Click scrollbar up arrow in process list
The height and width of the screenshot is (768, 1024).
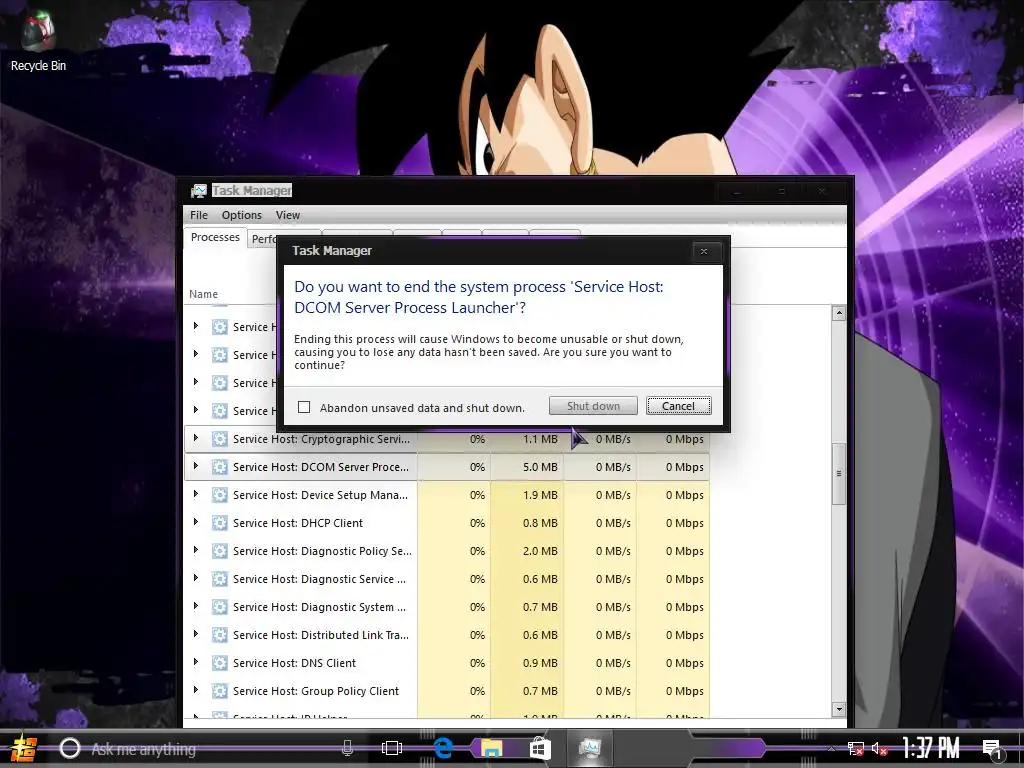pos(839,313)
